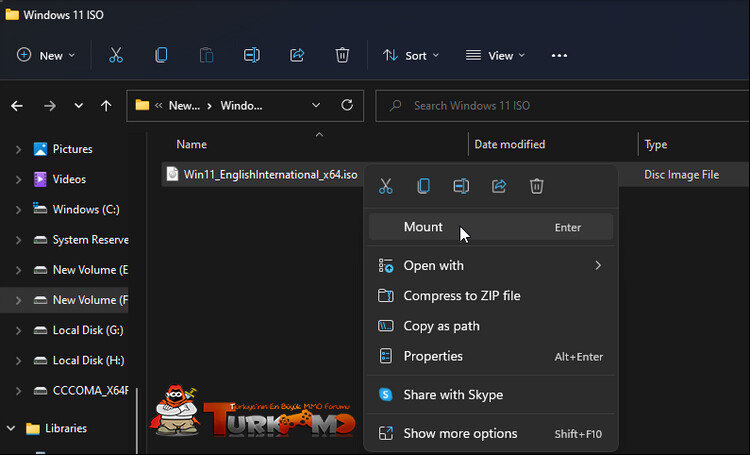Collapse the Libraries tree node

[x=11, y=428]
